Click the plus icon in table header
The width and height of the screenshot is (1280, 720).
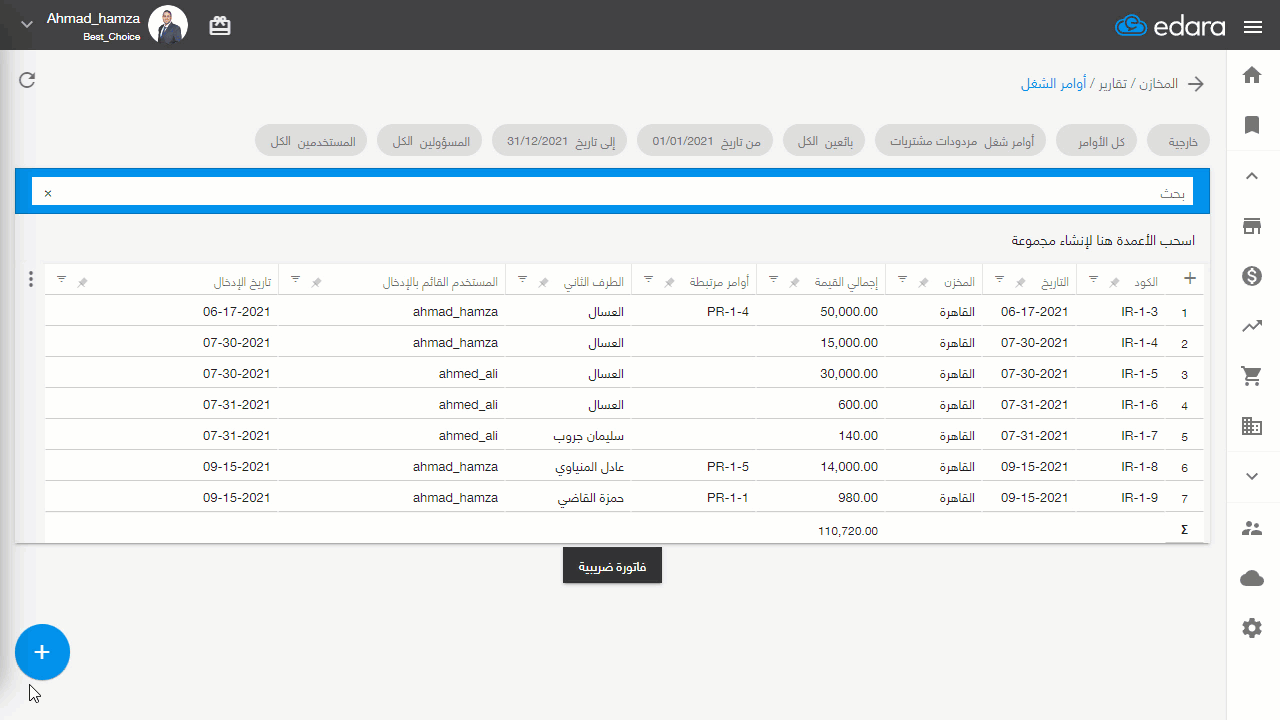(1190, 280)
